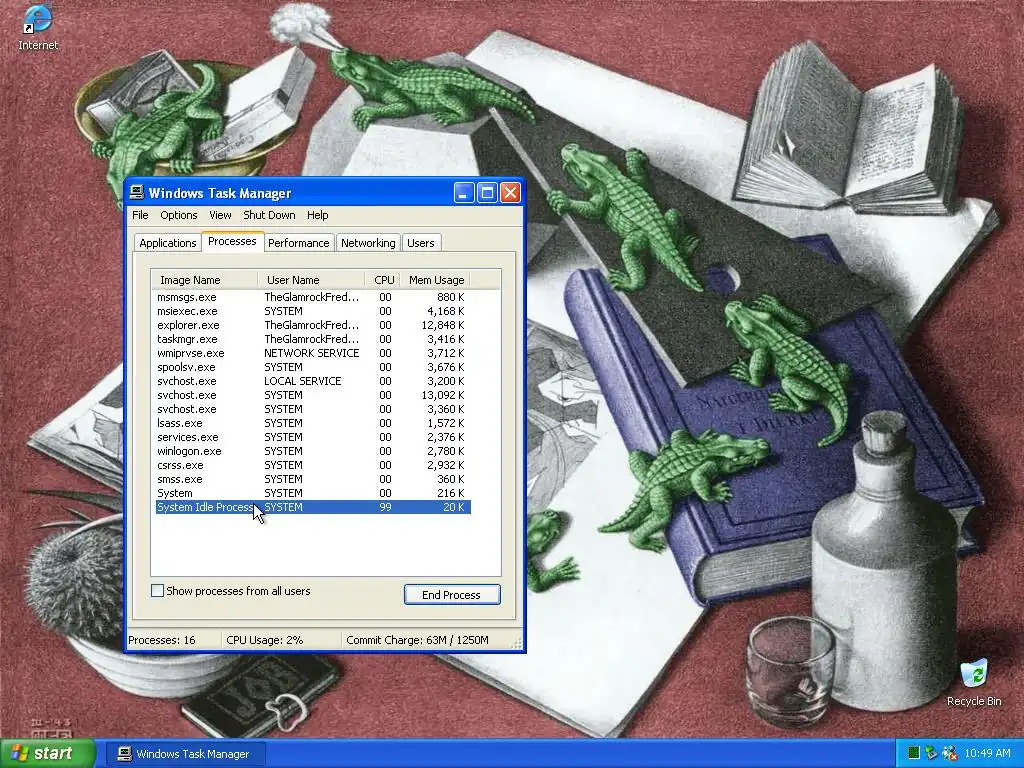Click the NETWORK SERVICE user name cell
The height and width of the screenshot is (768, 1024).
pos(312,353)
